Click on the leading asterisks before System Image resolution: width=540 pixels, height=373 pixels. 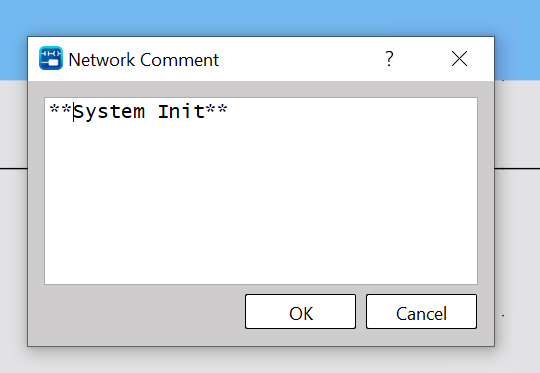click(x=61, y=110)
